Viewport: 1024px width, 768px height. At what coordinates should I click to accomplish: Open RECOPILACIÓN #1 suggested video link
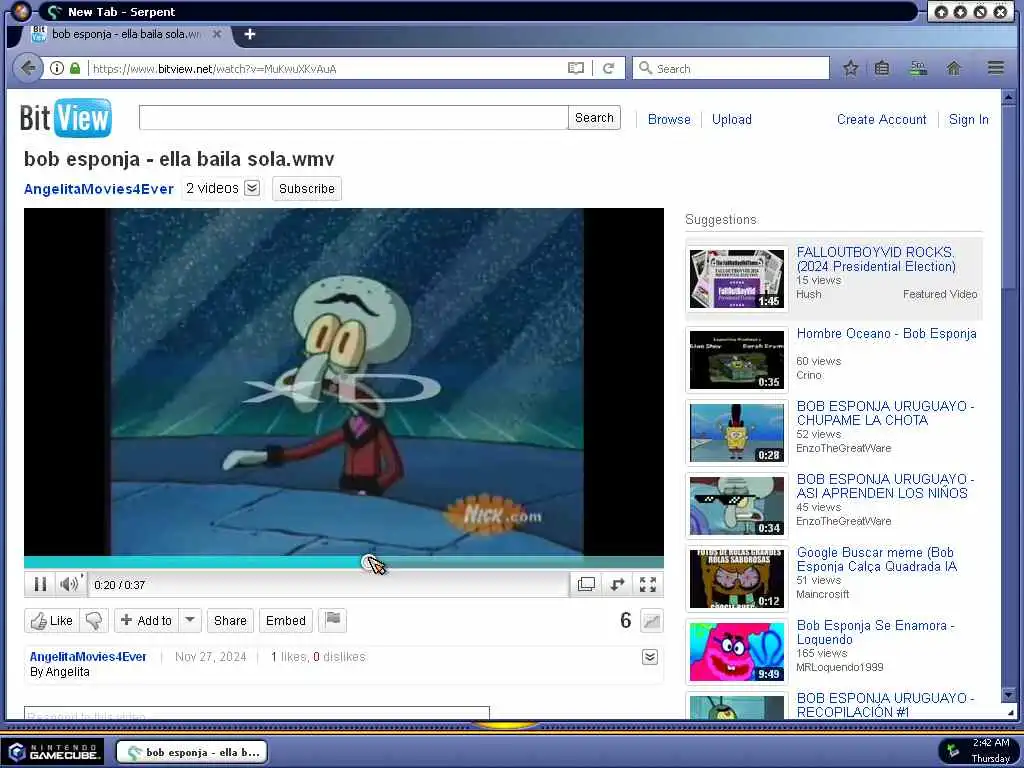point(885,705)
